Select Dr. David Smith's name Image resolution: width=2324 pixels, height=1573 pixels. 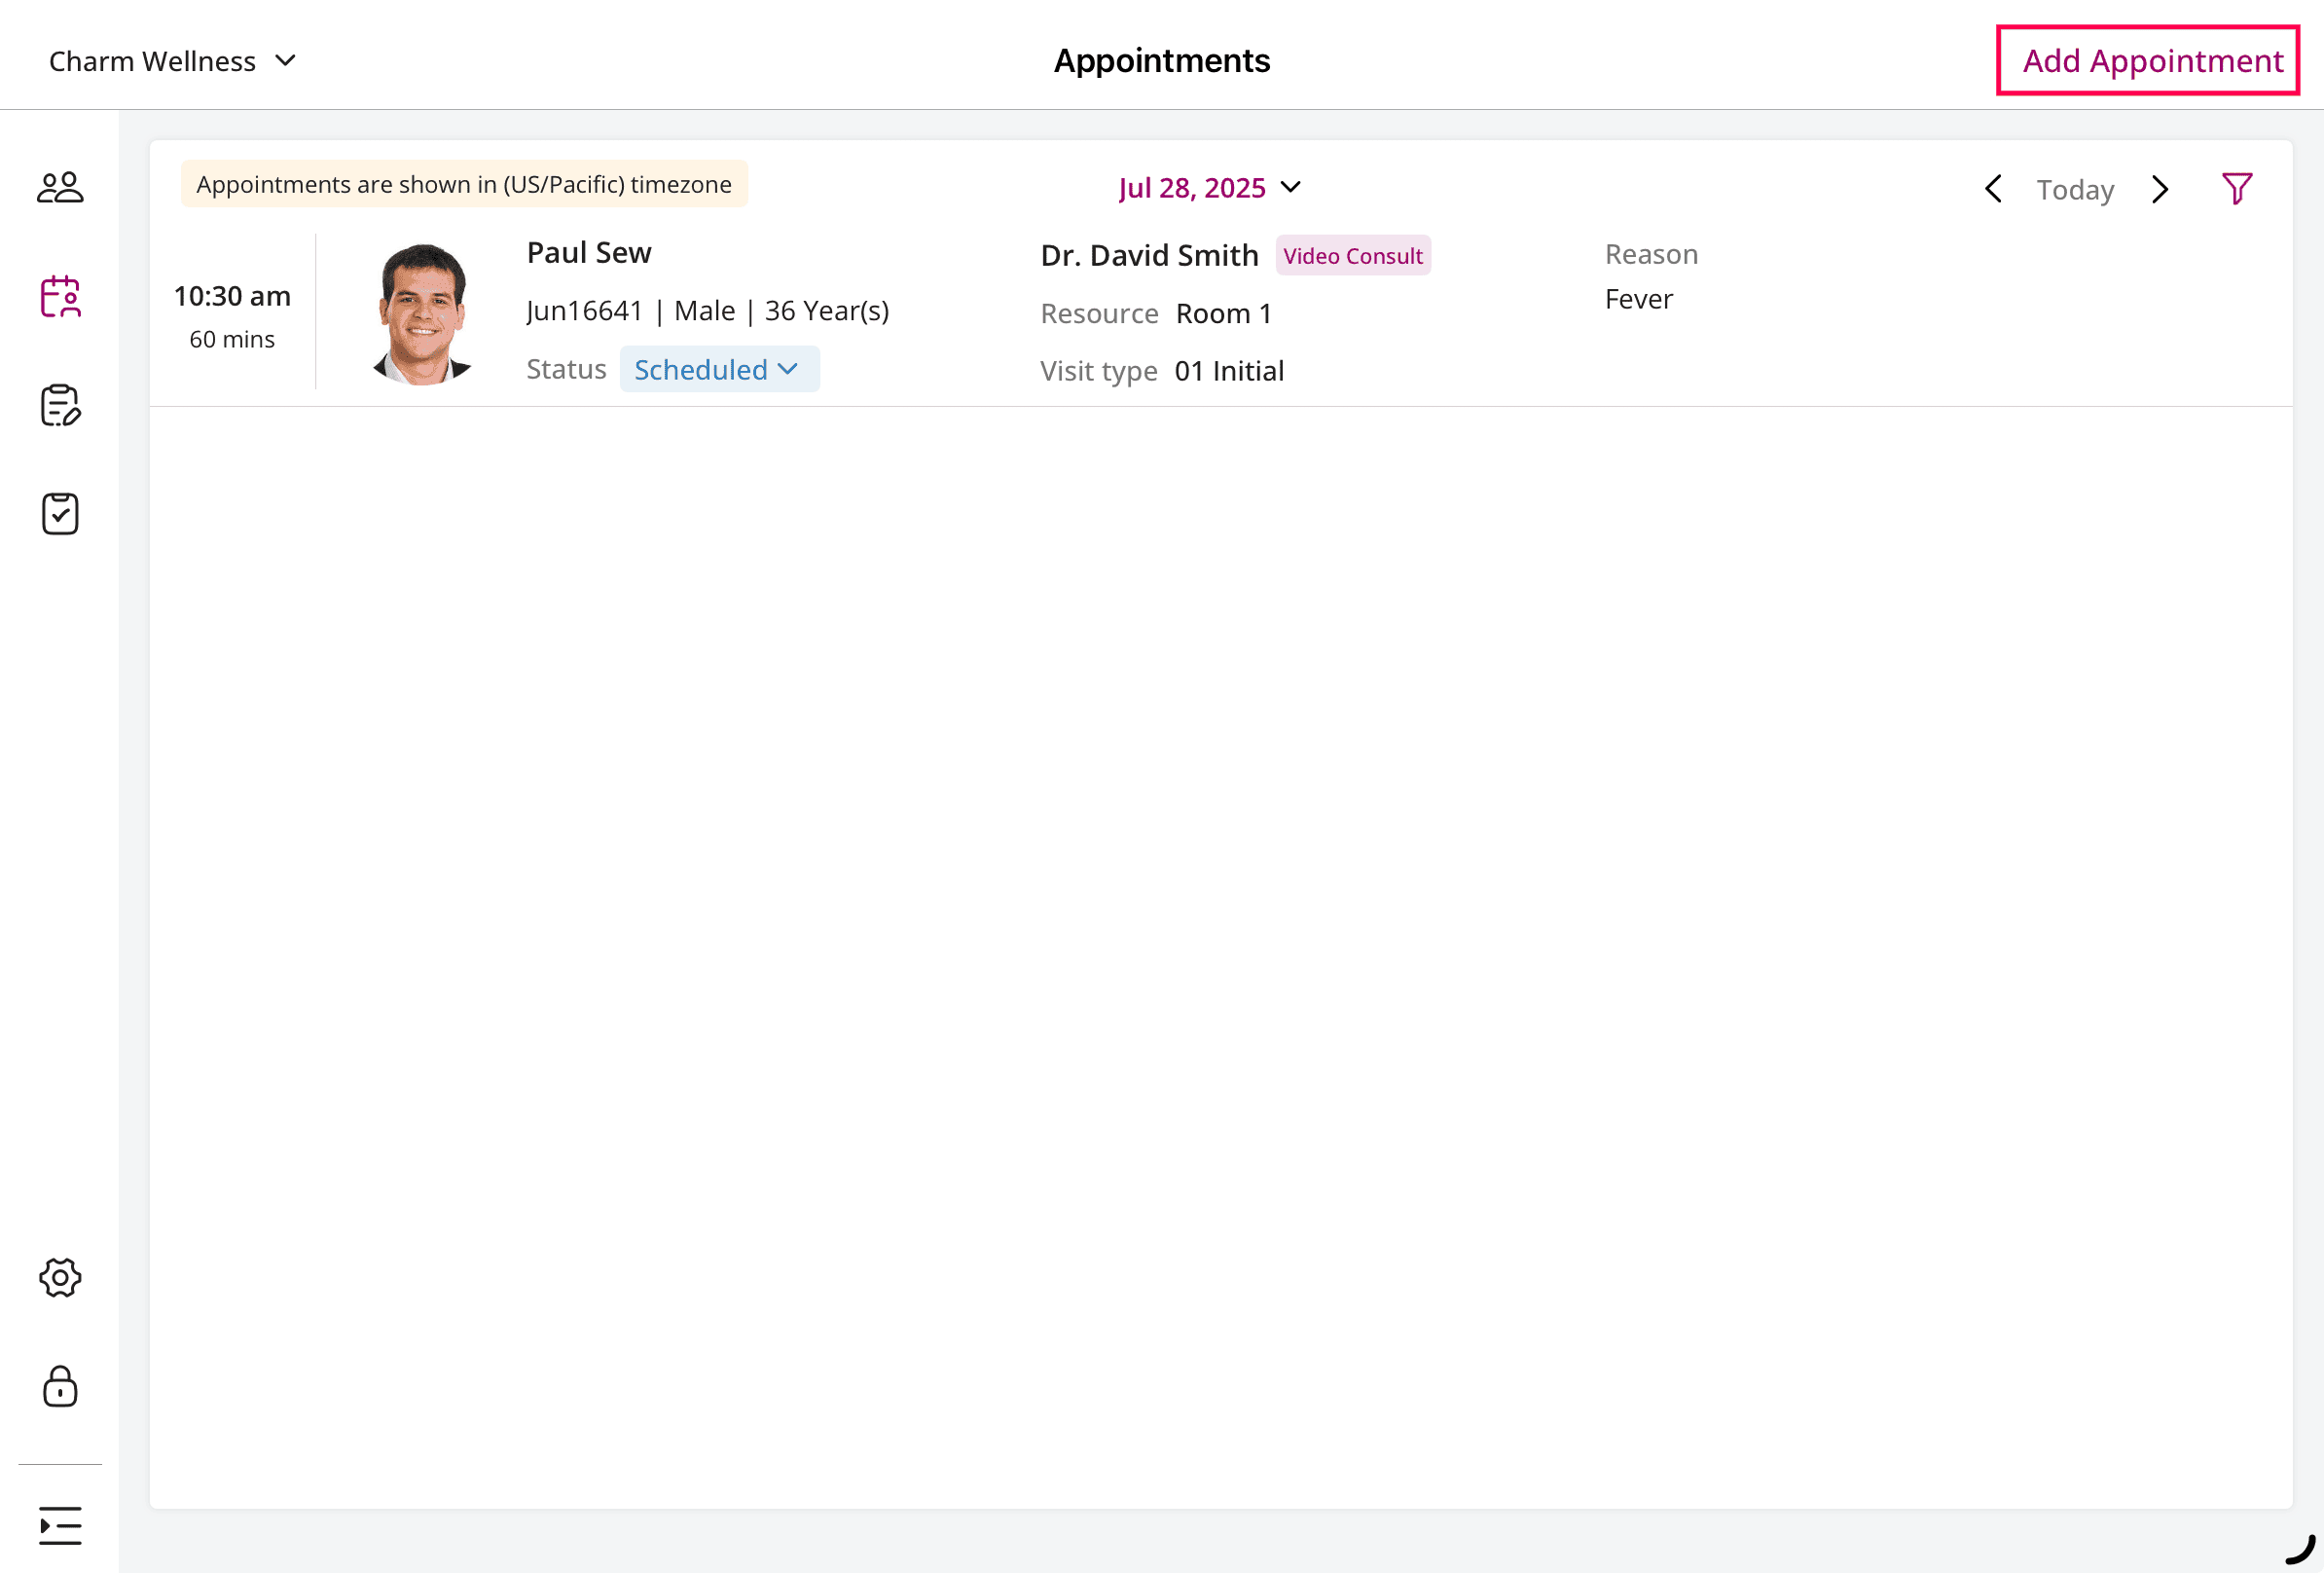tap(1148, 255)
